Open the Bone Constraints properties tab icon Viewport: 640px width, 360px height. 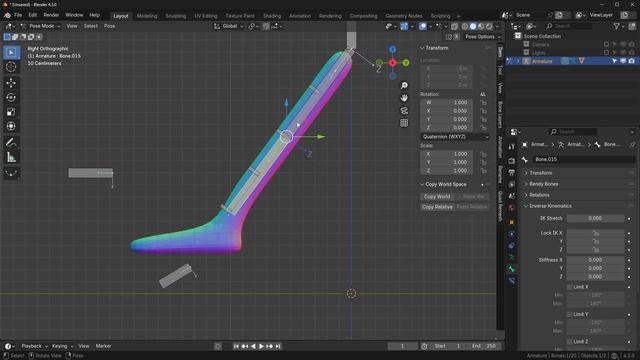(511, 281)
